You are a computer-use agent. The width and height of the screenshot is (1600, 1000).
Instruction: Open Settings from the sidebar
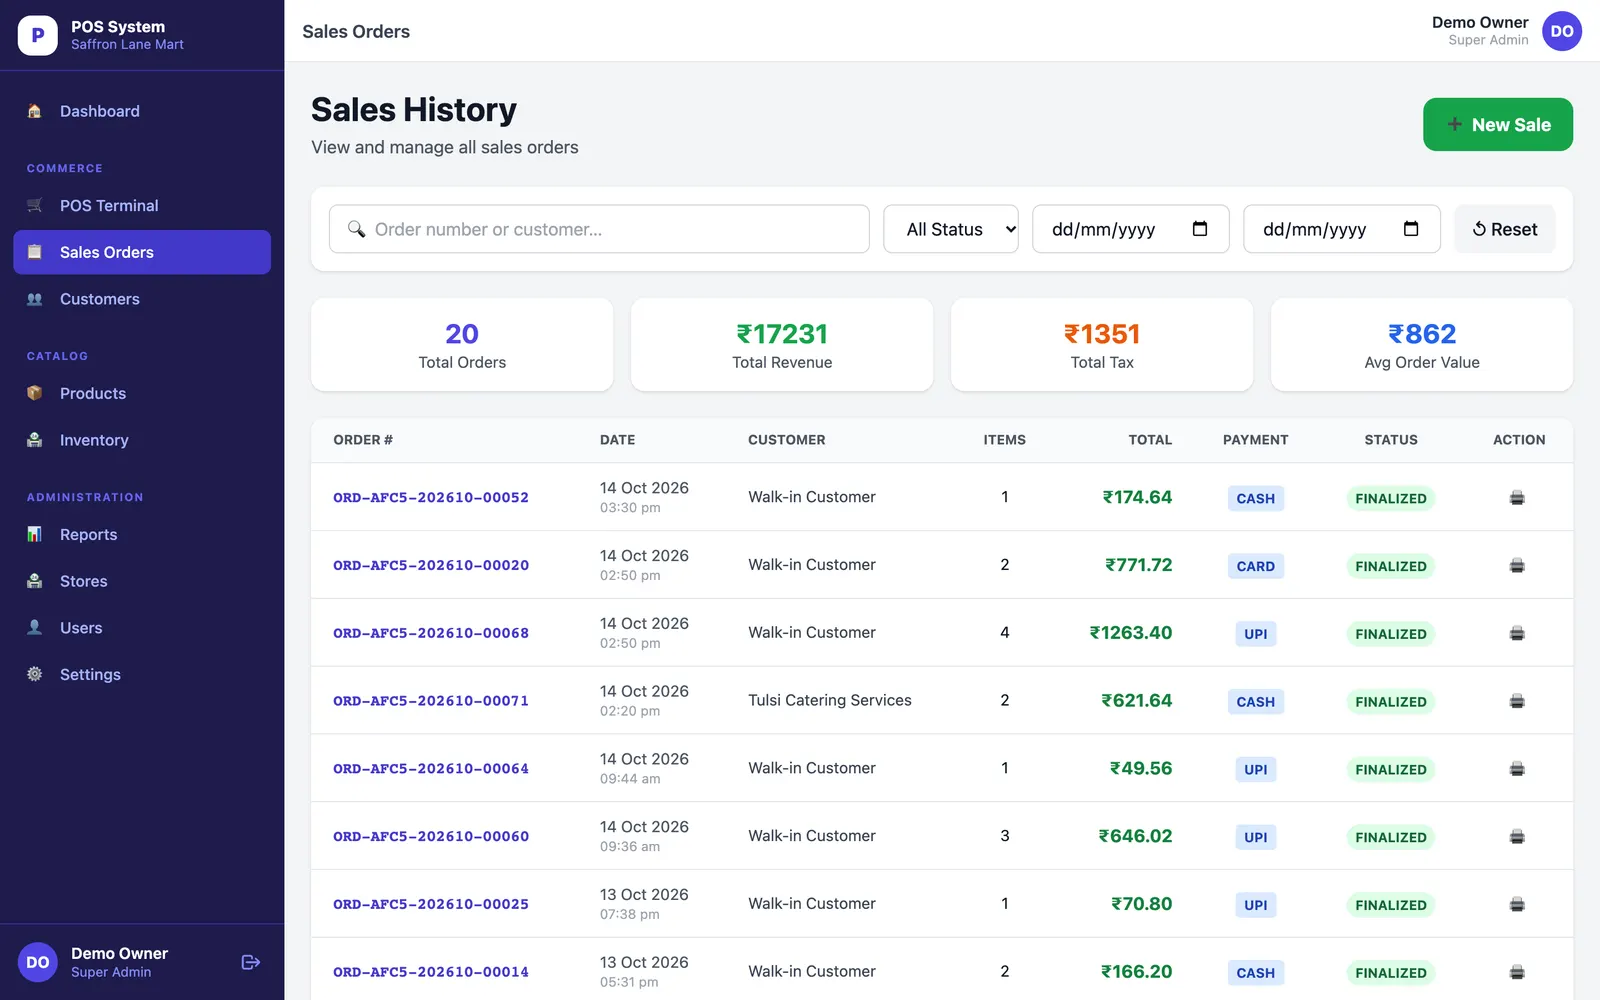[142, 675]
